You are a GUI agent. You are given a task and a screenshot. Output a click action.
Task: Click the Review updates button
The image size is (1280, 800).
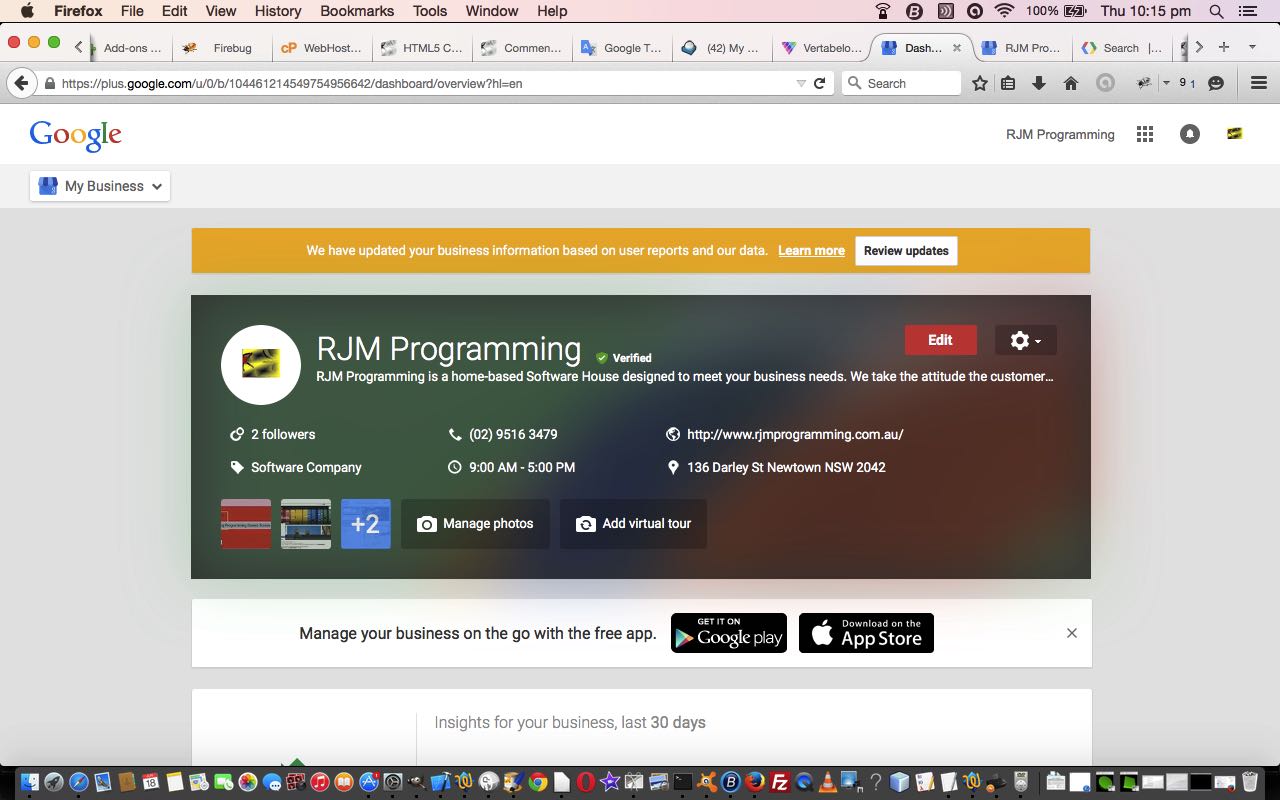click(x=906, y=251)
